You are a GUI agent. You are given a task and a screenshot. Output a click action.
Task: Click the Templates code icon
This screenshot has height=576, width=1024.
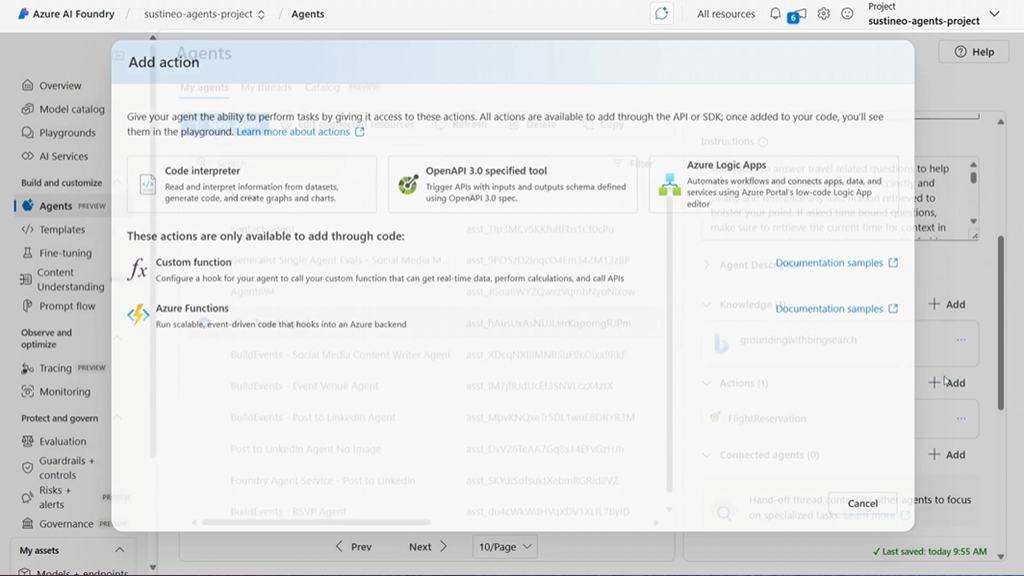click(27, 229)
